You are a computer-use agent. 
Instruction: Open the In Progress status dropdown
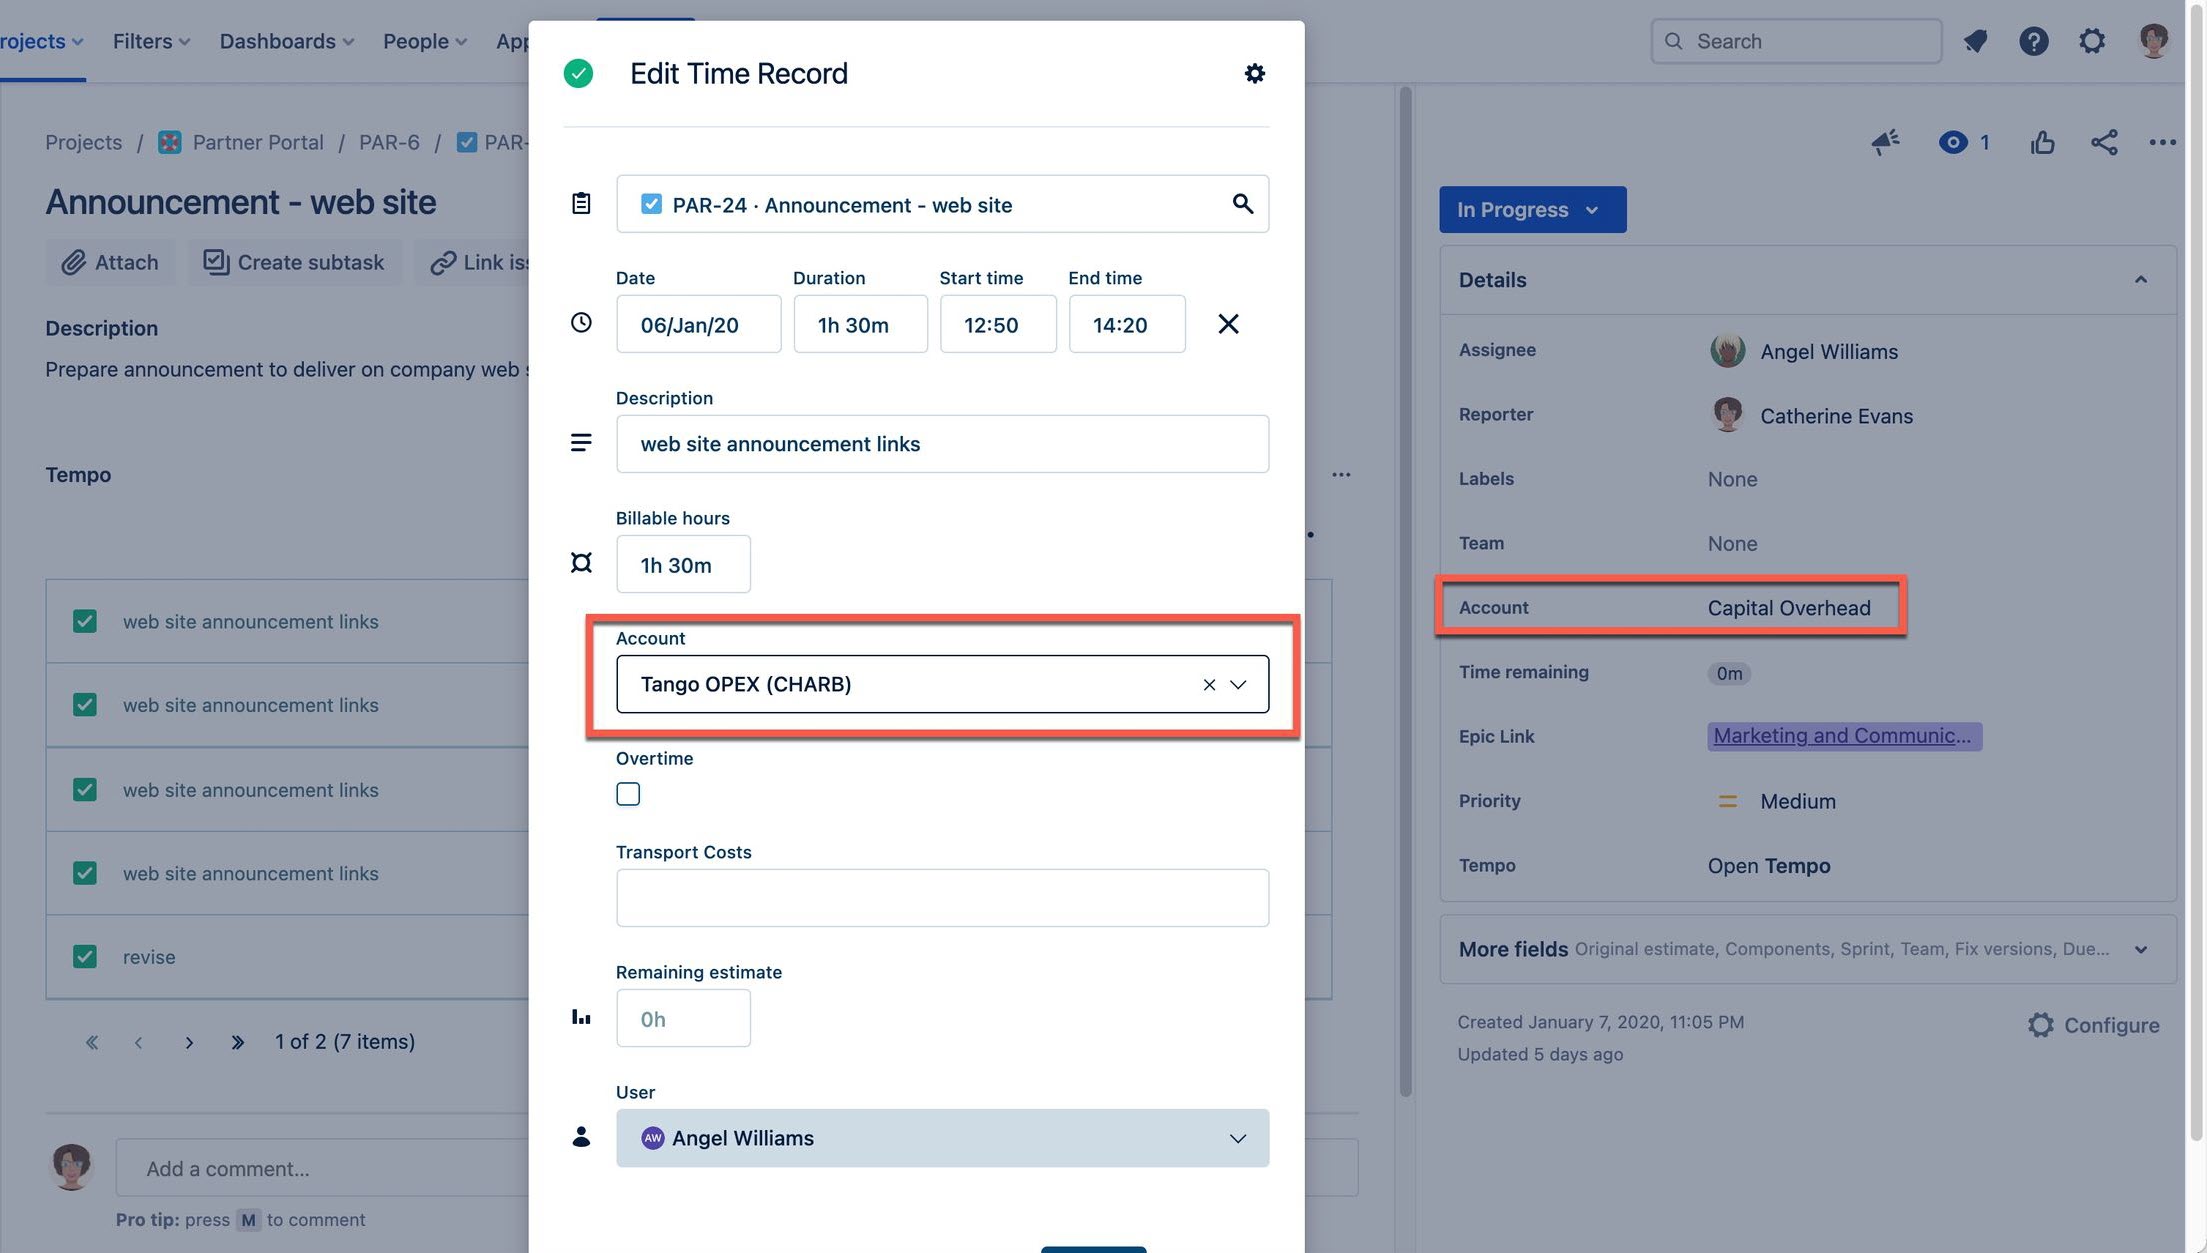(x=1531, y=210)
